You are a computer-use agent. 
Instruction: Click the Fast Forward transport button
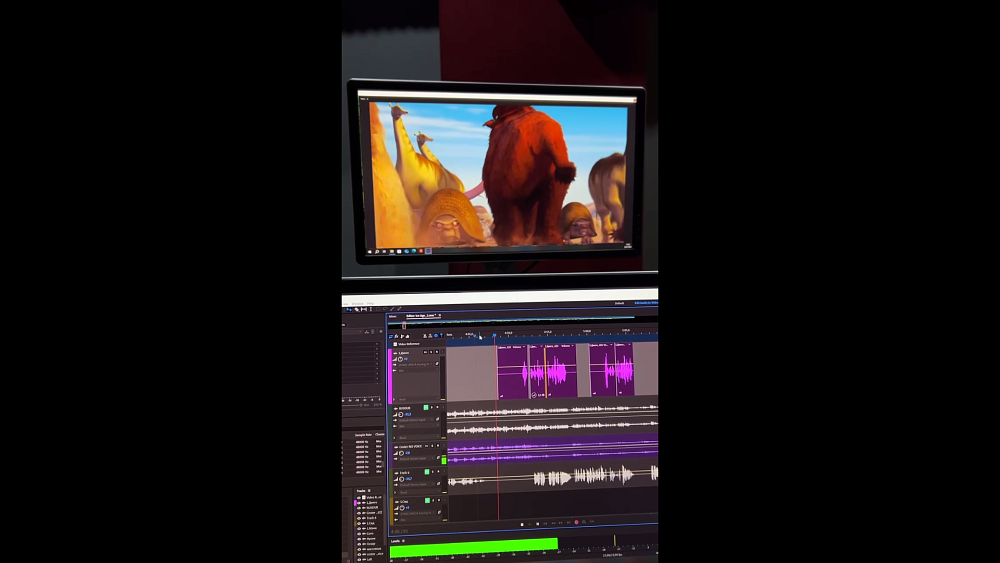click(561, 523)
